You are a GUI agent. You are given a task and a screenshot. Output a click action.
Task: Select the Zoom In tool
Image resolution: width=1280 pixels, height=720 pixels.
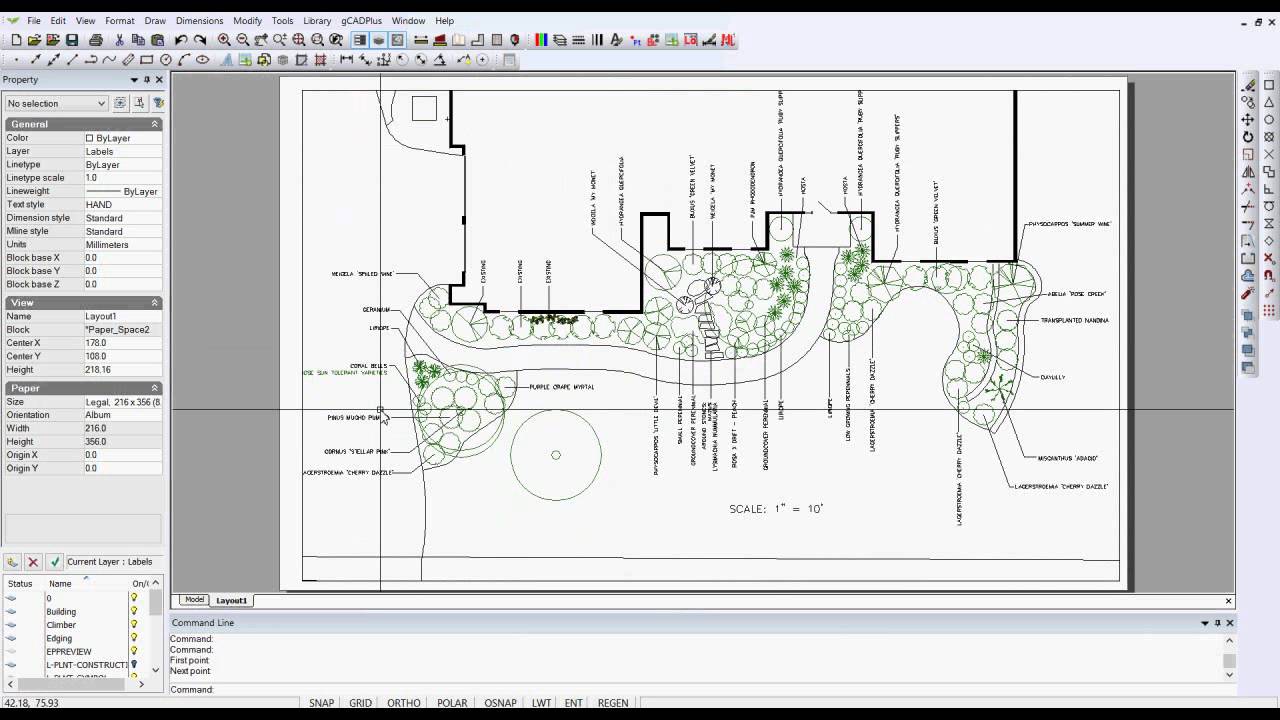click(224, 40)
